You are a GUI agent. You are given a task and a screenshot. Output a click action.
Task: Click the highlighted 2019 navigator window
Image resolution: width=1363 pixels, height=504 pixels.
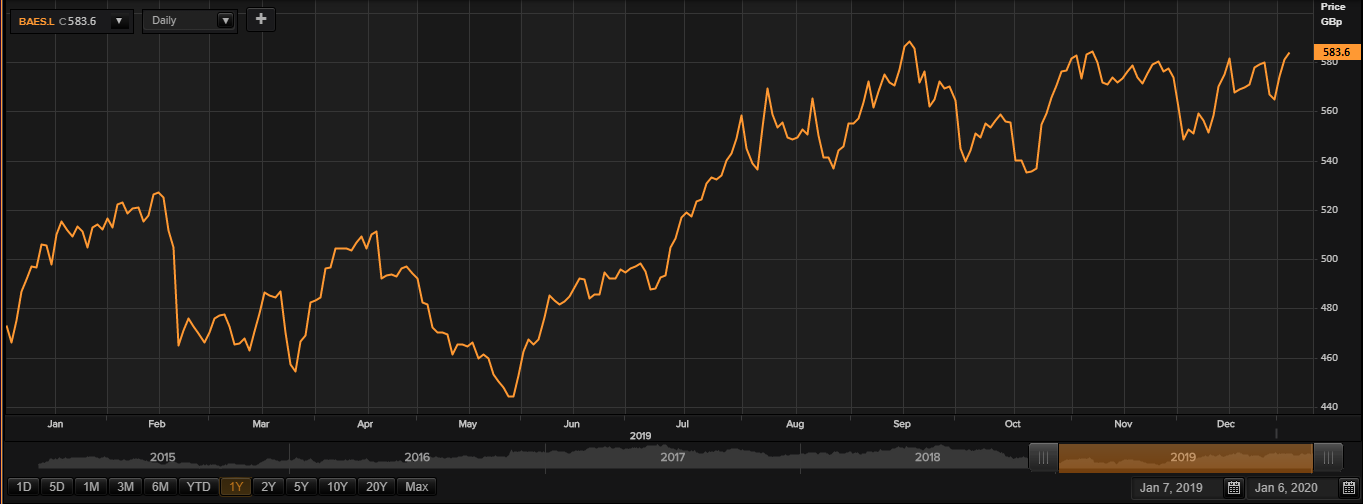point(1185,457)
